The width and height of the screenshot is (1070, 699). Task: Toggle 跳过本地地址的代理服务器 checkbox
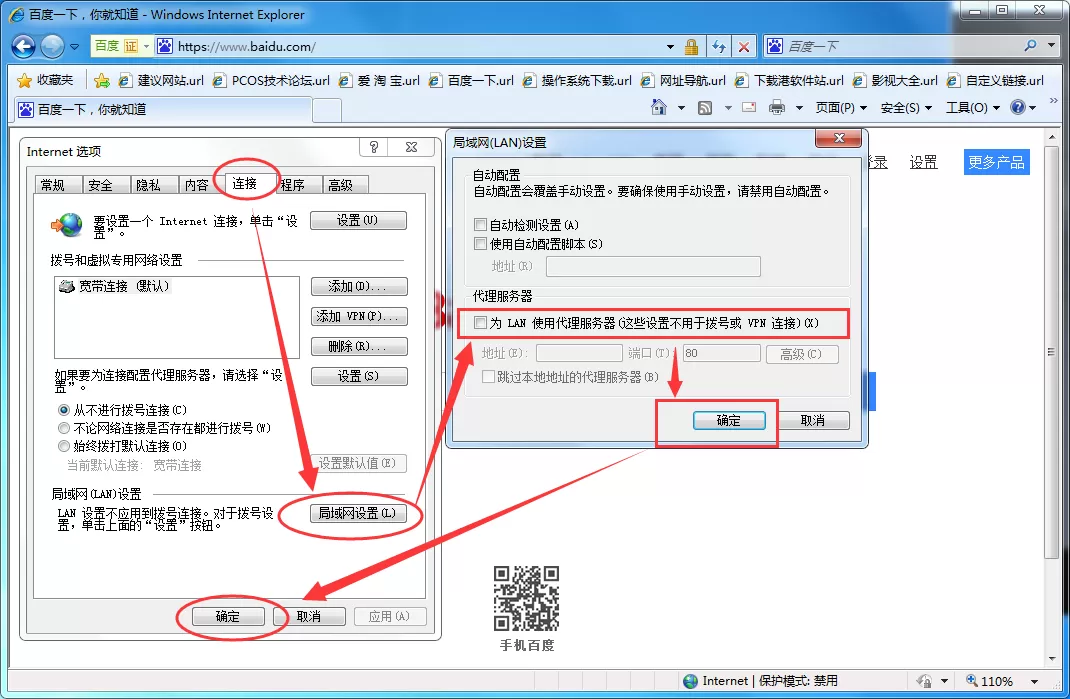pyautogui.click(x=489, y=377)
